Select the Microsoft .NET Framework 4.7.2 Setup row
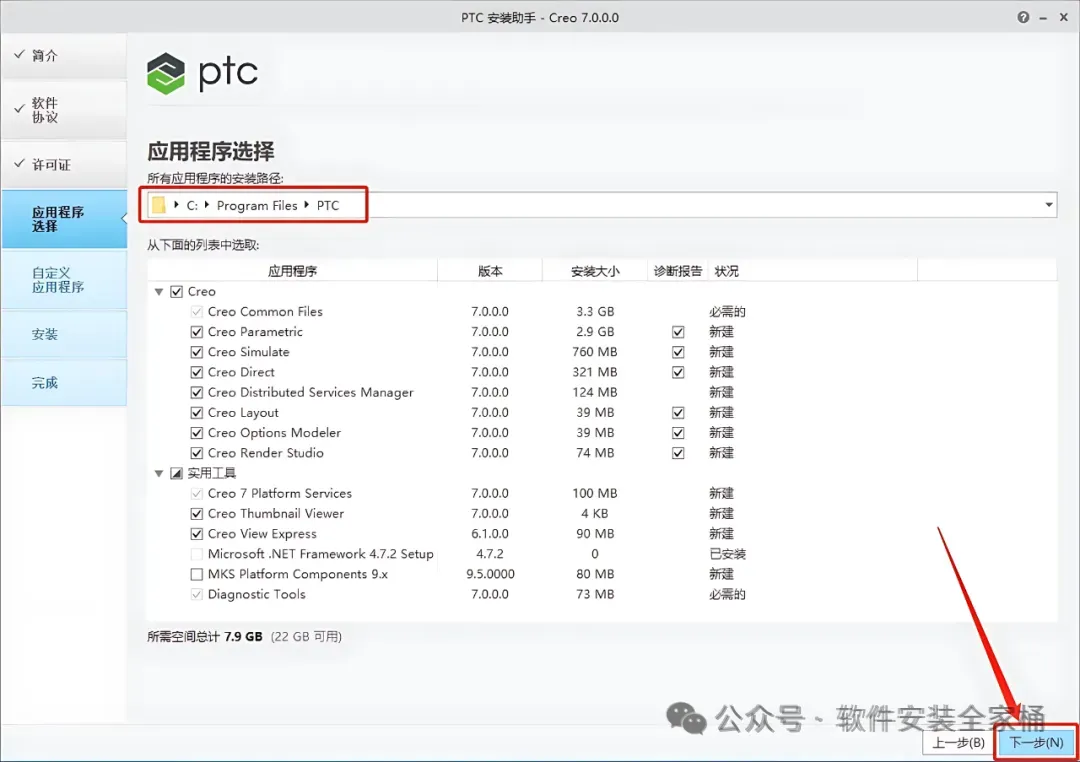 click(x=601, y=554)
